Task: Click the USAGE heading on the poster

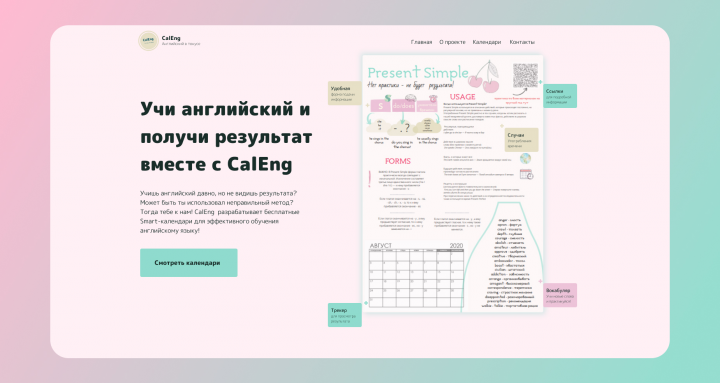Action: (x=462, y=97)
